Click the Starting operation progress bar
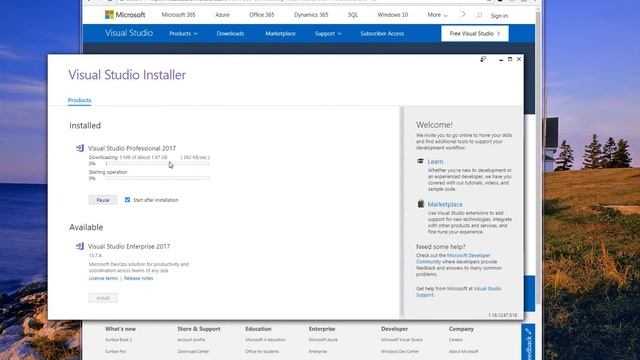This screenshot has width=640, height=360. point(157,178)
